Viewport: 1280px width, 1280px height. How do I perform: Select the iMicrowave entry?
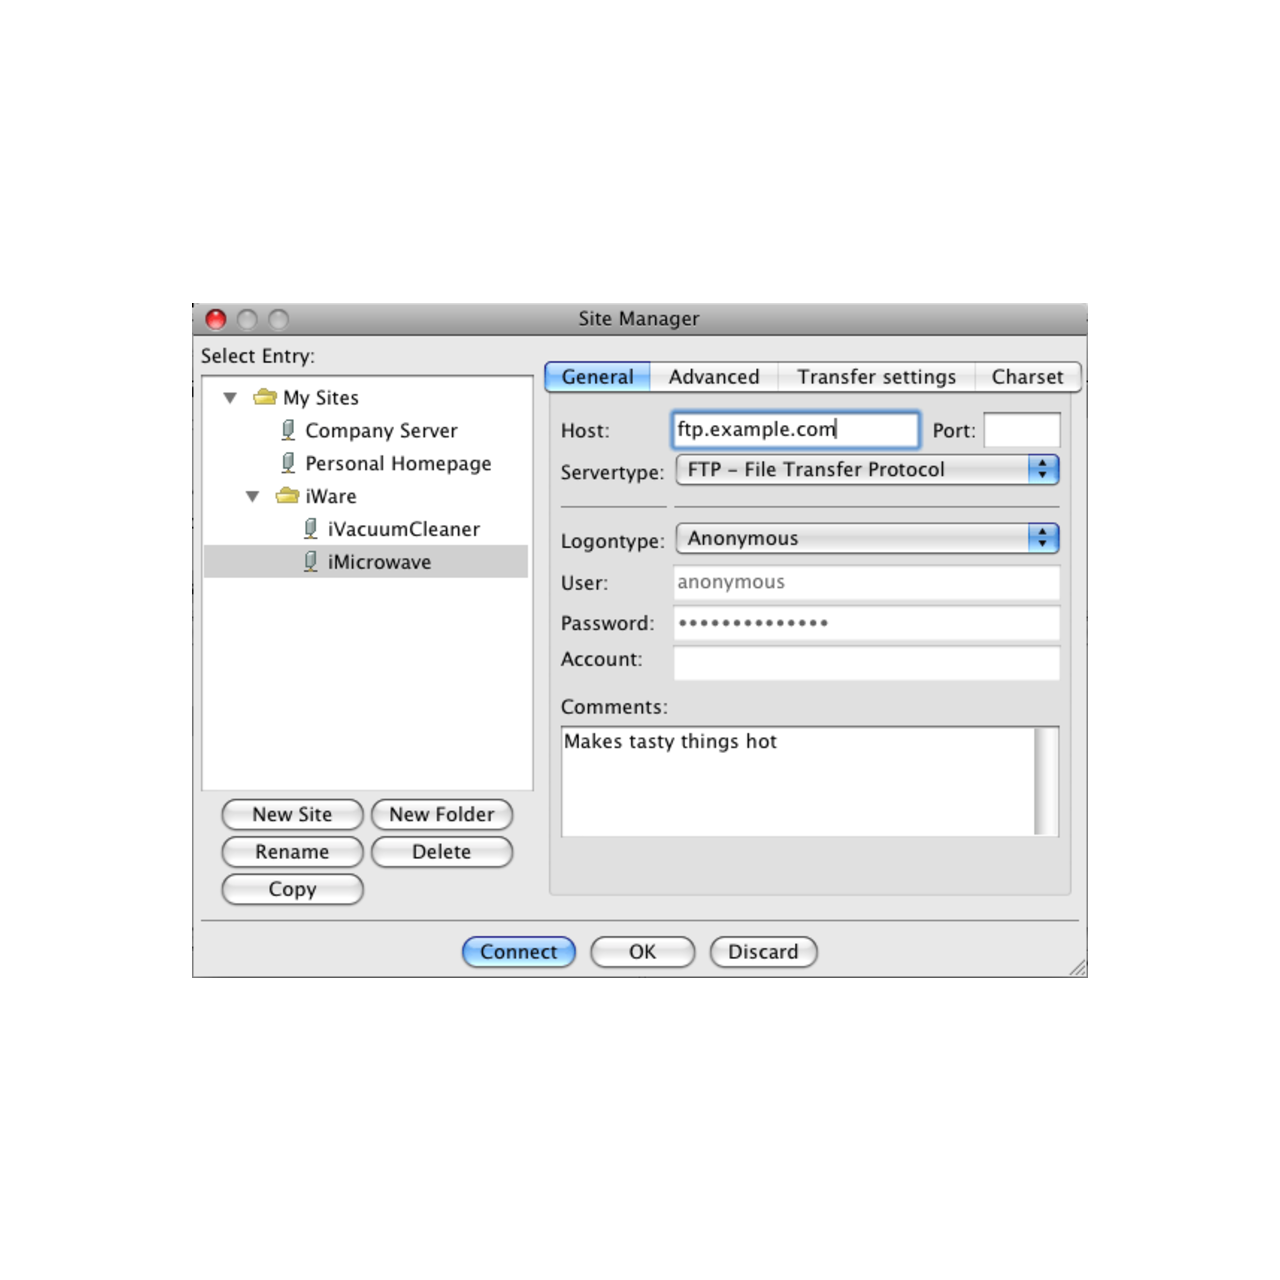(x=379, y=561)
